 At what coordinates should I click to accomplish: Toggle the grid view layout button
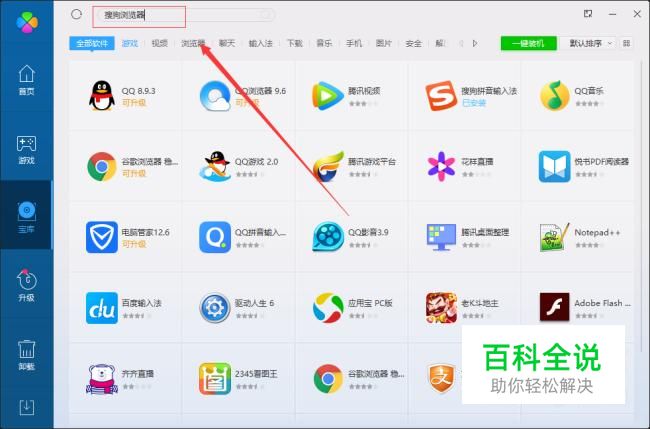click(626, 43)
